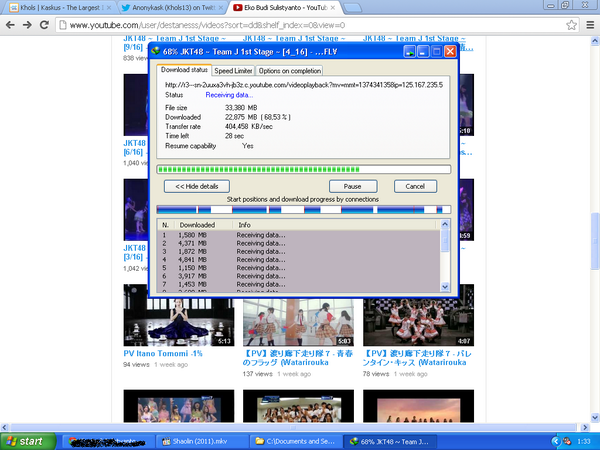Close the Kaskus tab
Viewport: 600px width, 450px height.
pyautogui.click(x=109, y=8)
